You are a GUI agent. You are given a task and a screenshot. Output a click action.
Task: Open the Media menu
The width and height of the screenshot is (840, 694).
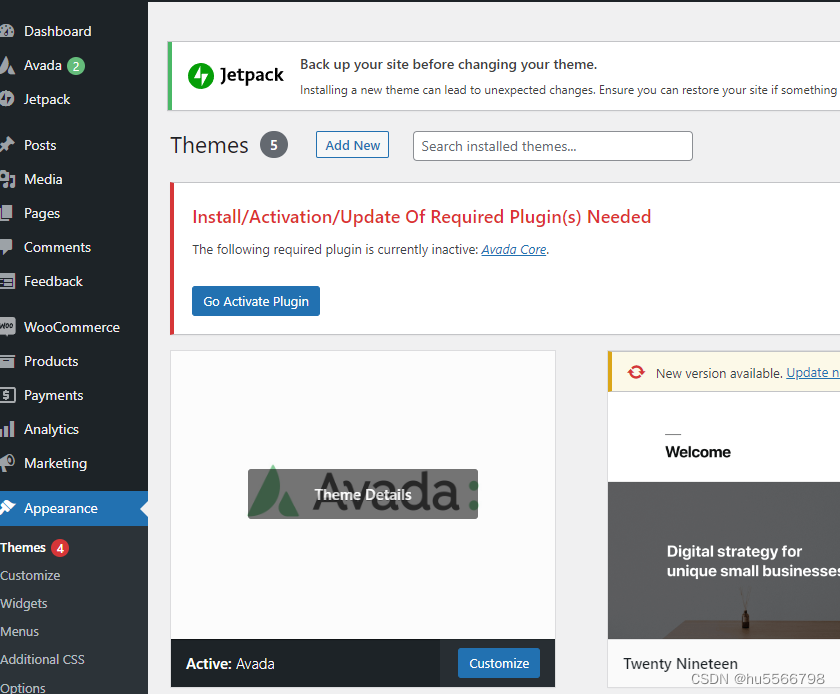(x=43, y=179)
